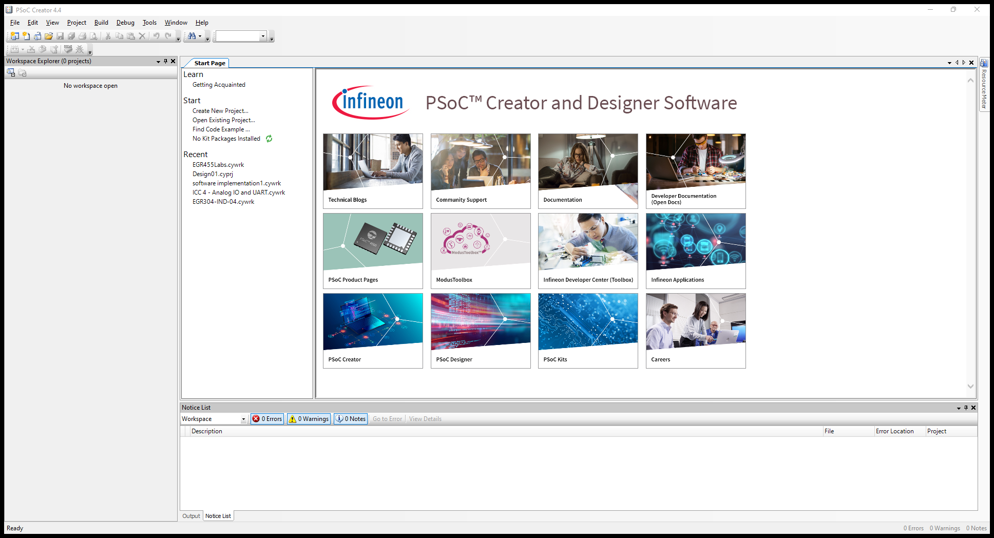Toggle the 0 Errors filter button
This screenshot has width=994, height=538.
267,419
